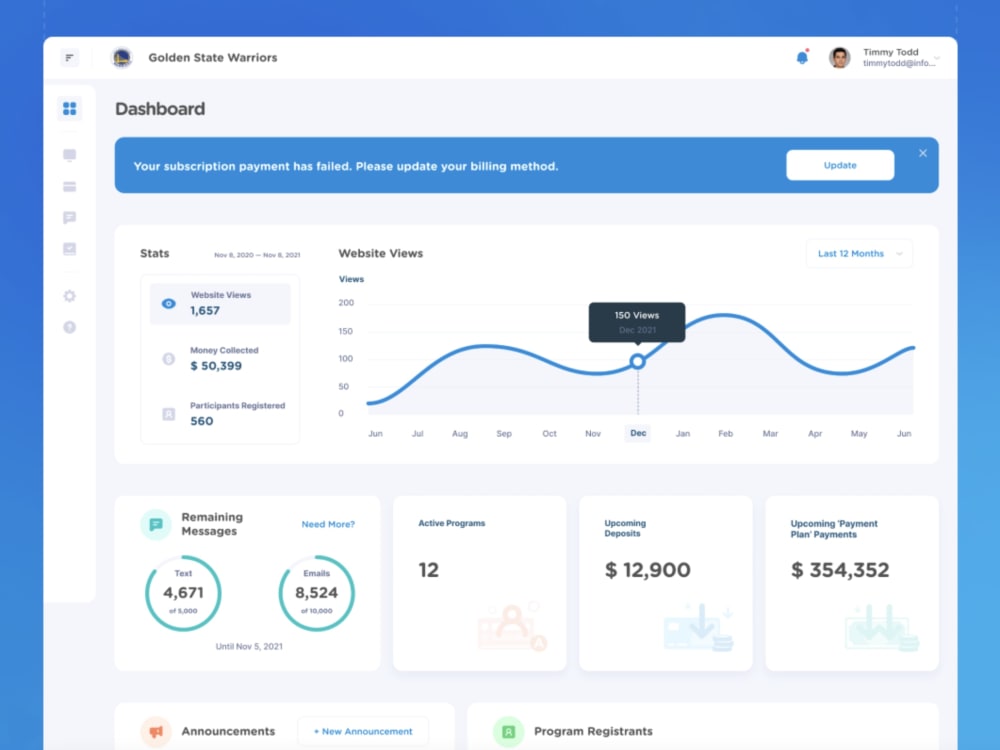Click the coin icon beside Money Collected
This screenshot has height=750, width=1000.
(x=168, y=359)
